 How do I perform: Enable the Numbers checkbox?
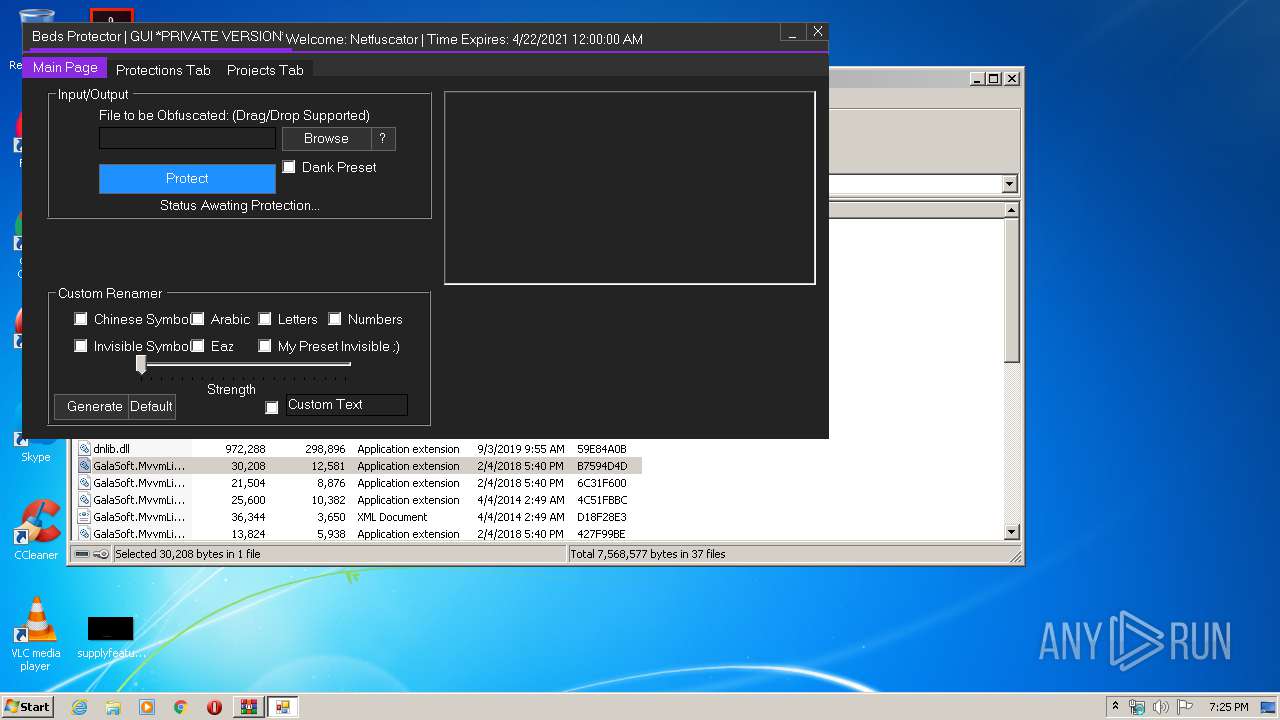pos(335,319)
